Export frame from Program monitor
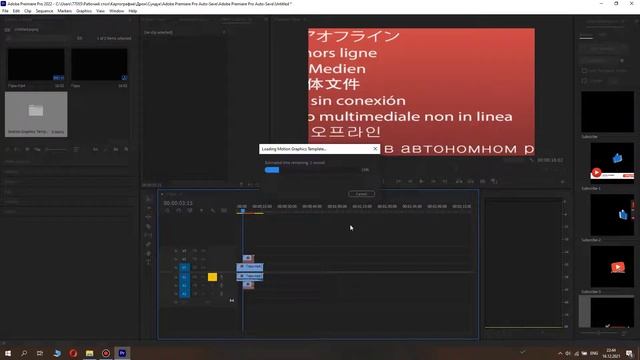This screenshot has height=360, width=640. tap(482, 181)
